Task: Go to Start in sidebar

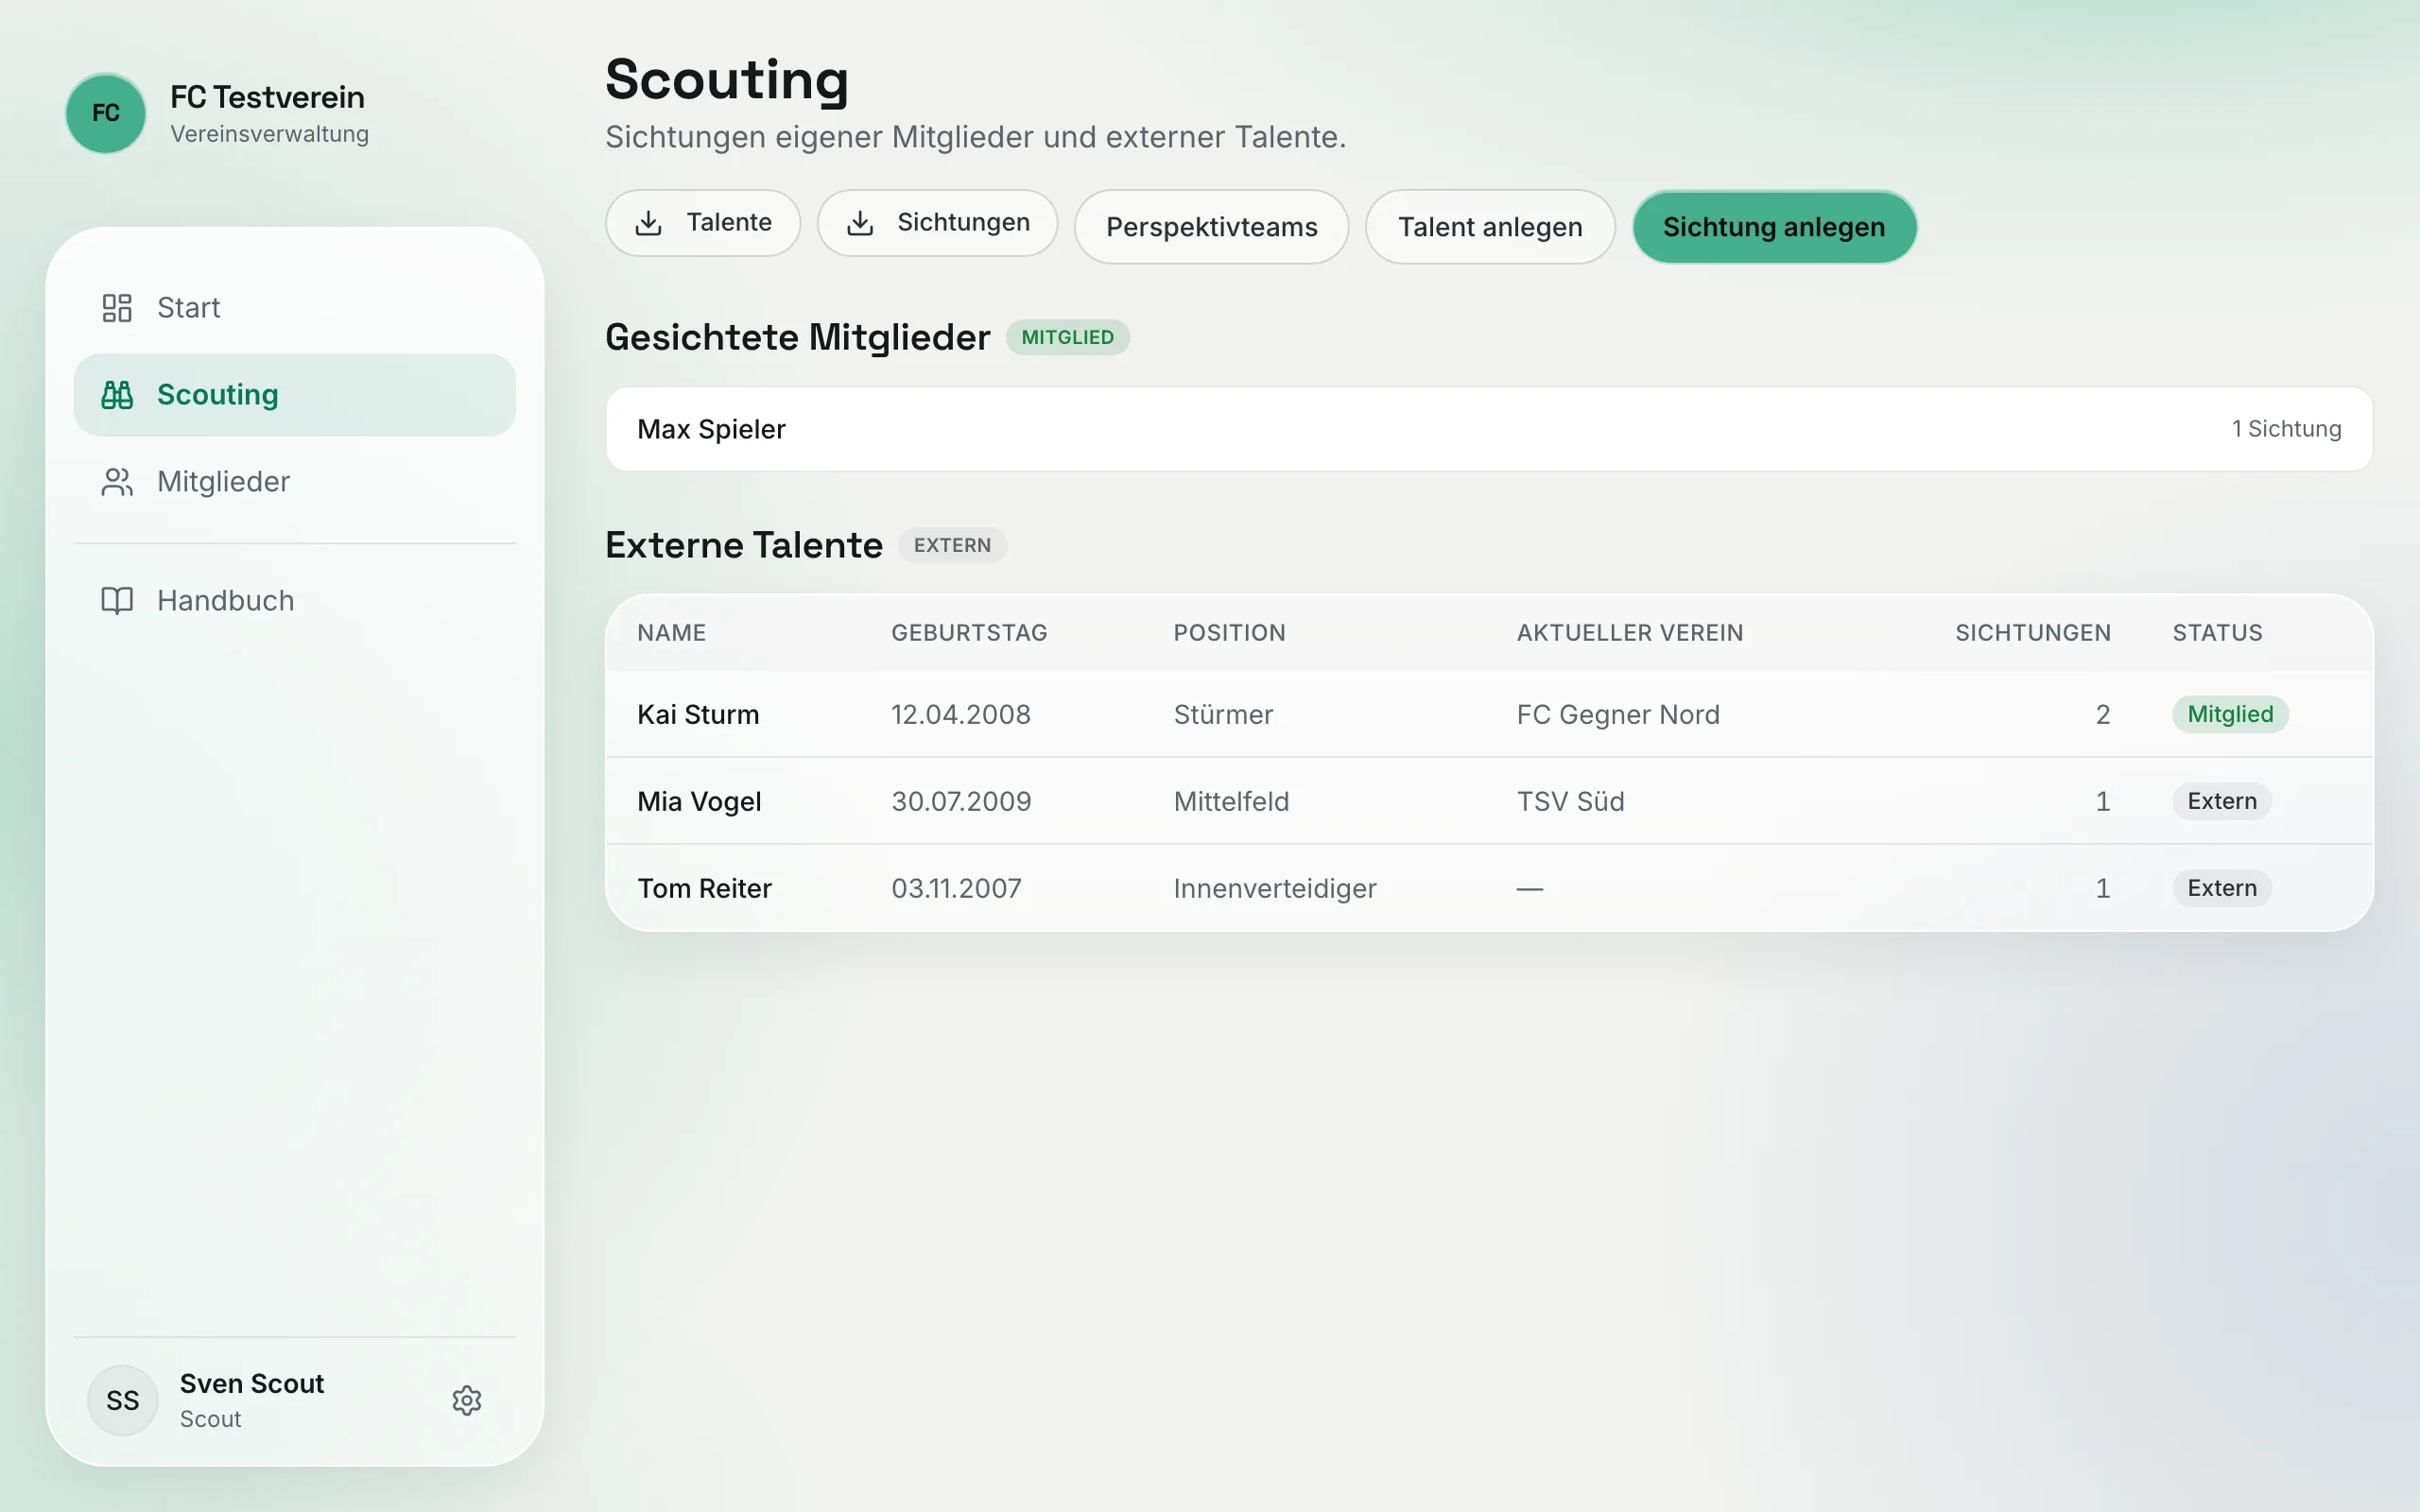Action: pos(295,308)
